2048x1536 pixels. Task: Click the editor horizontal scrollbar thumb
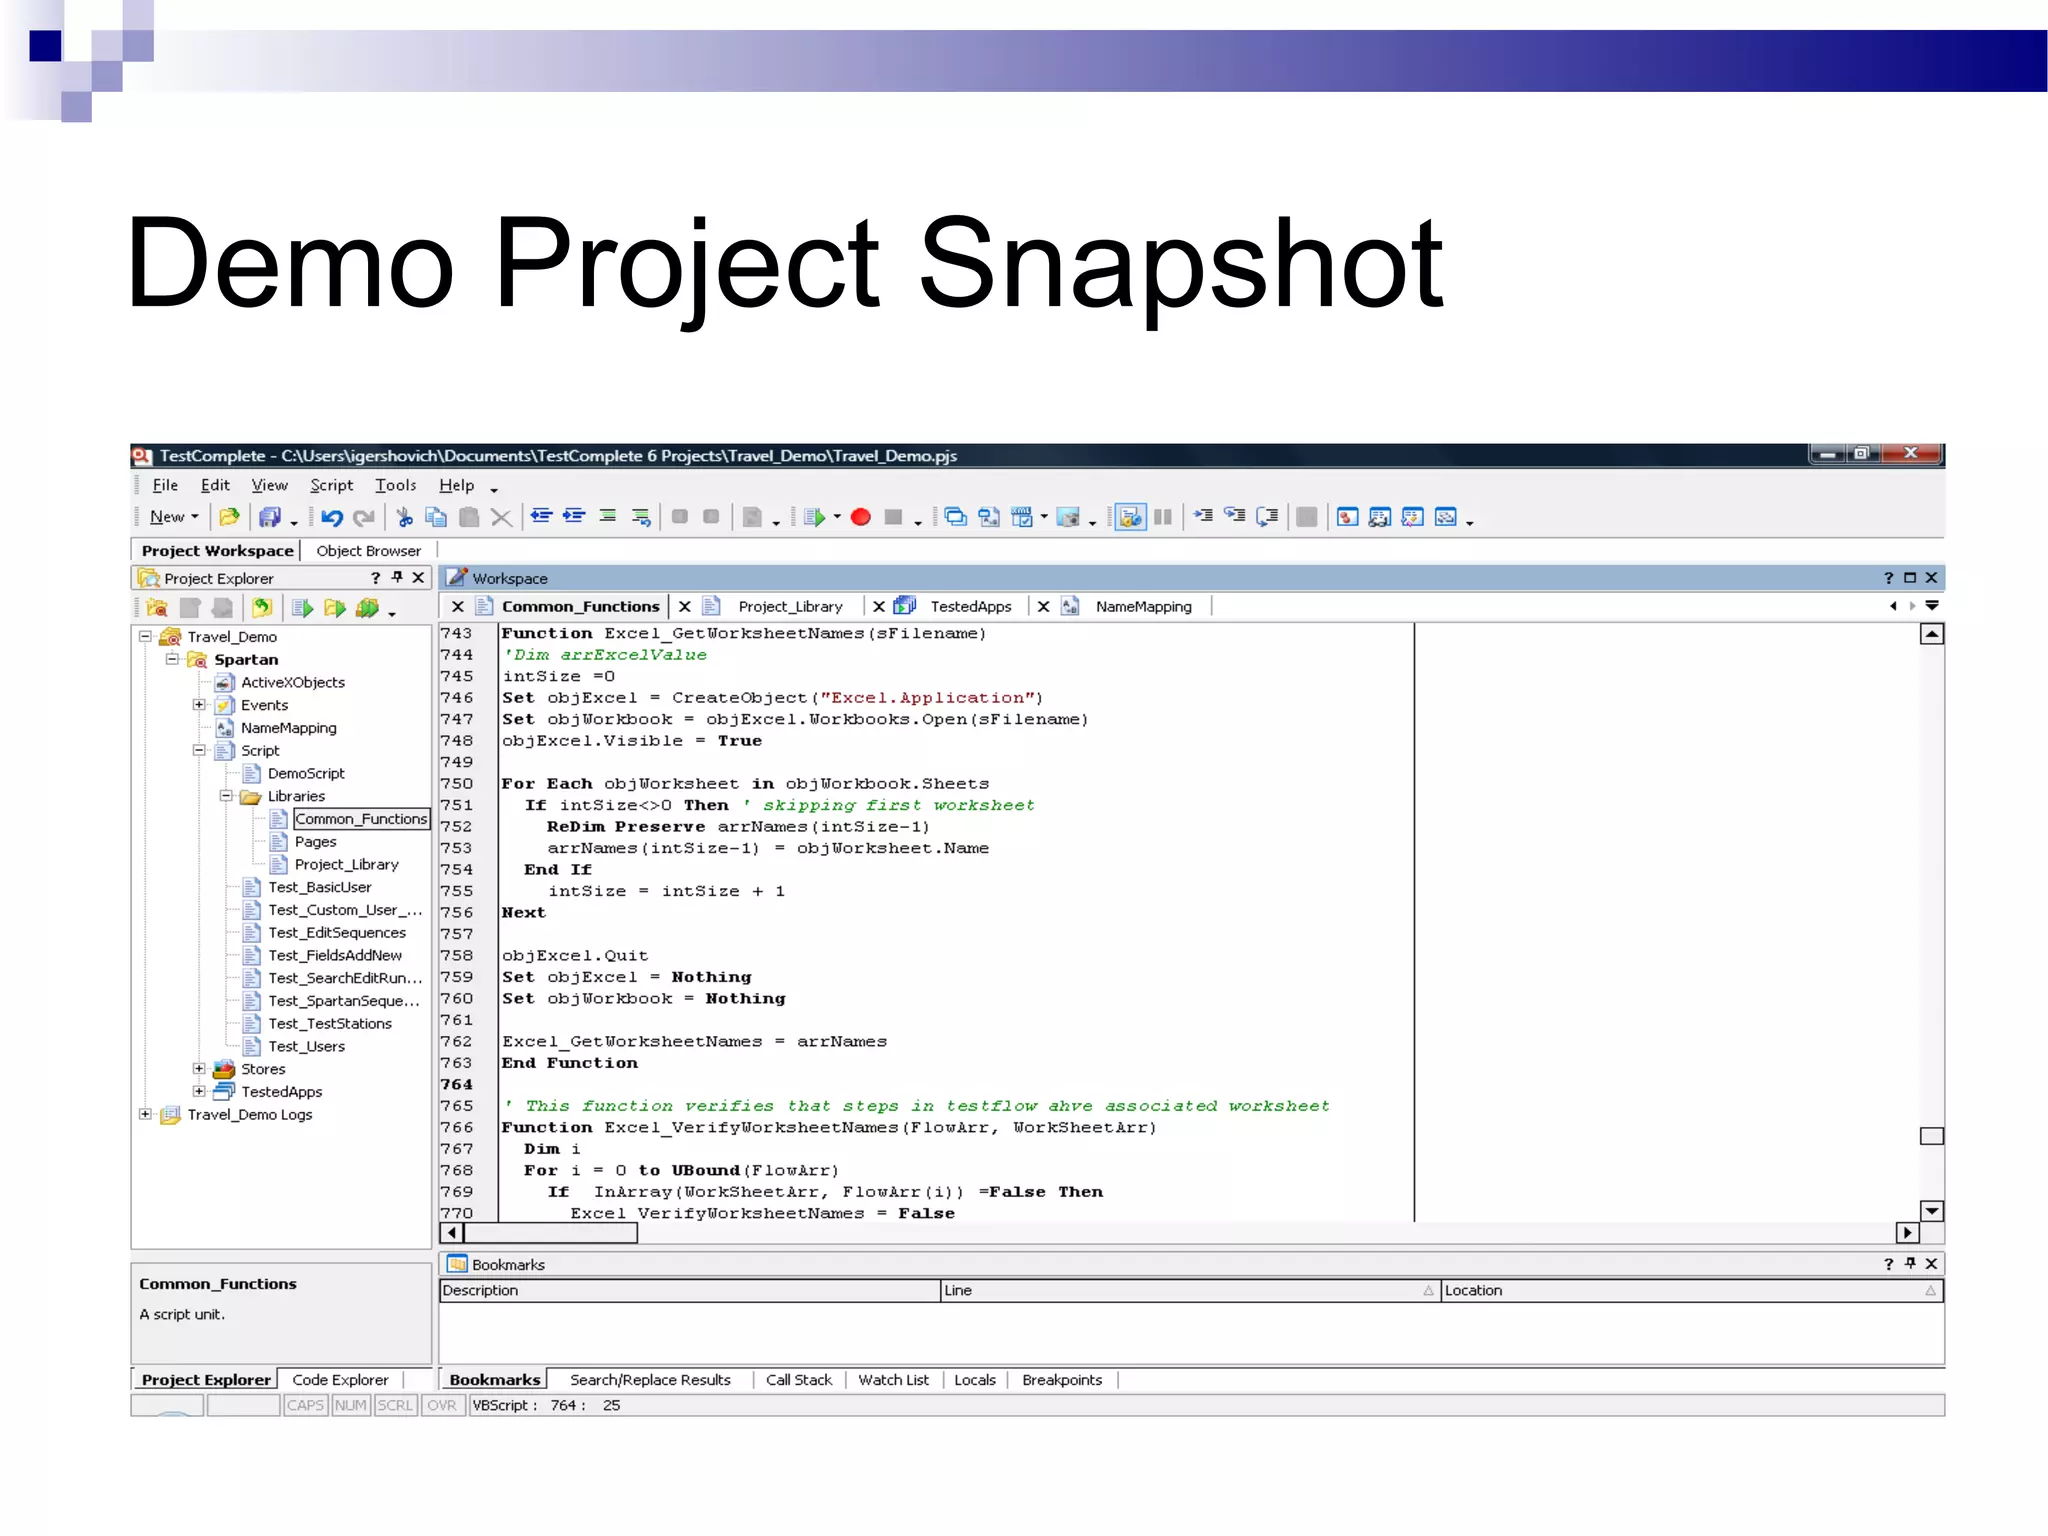click(x=551, y=1233)
